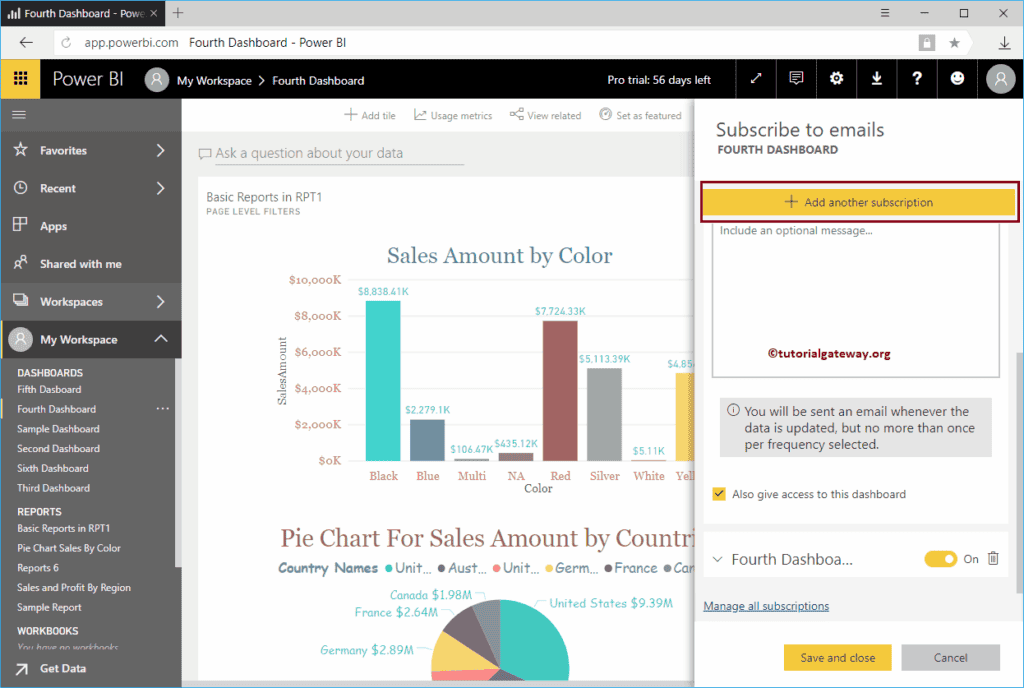Open Help via the question mark icon

click(917, 80)
